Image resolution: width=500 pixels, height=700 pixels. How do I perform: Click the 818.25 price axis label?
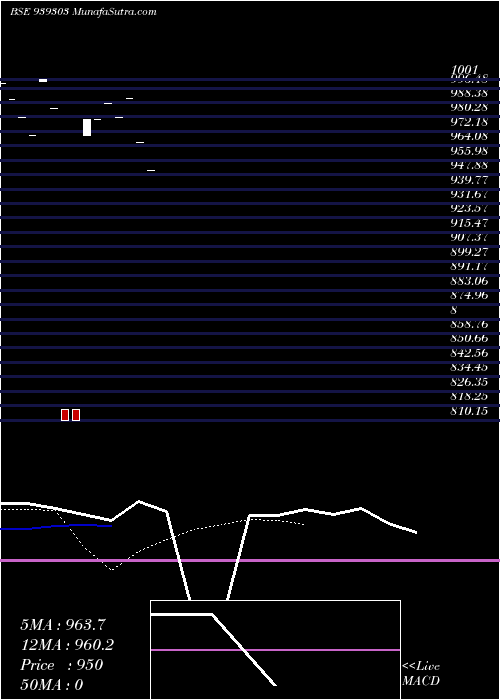click(469, 396)
